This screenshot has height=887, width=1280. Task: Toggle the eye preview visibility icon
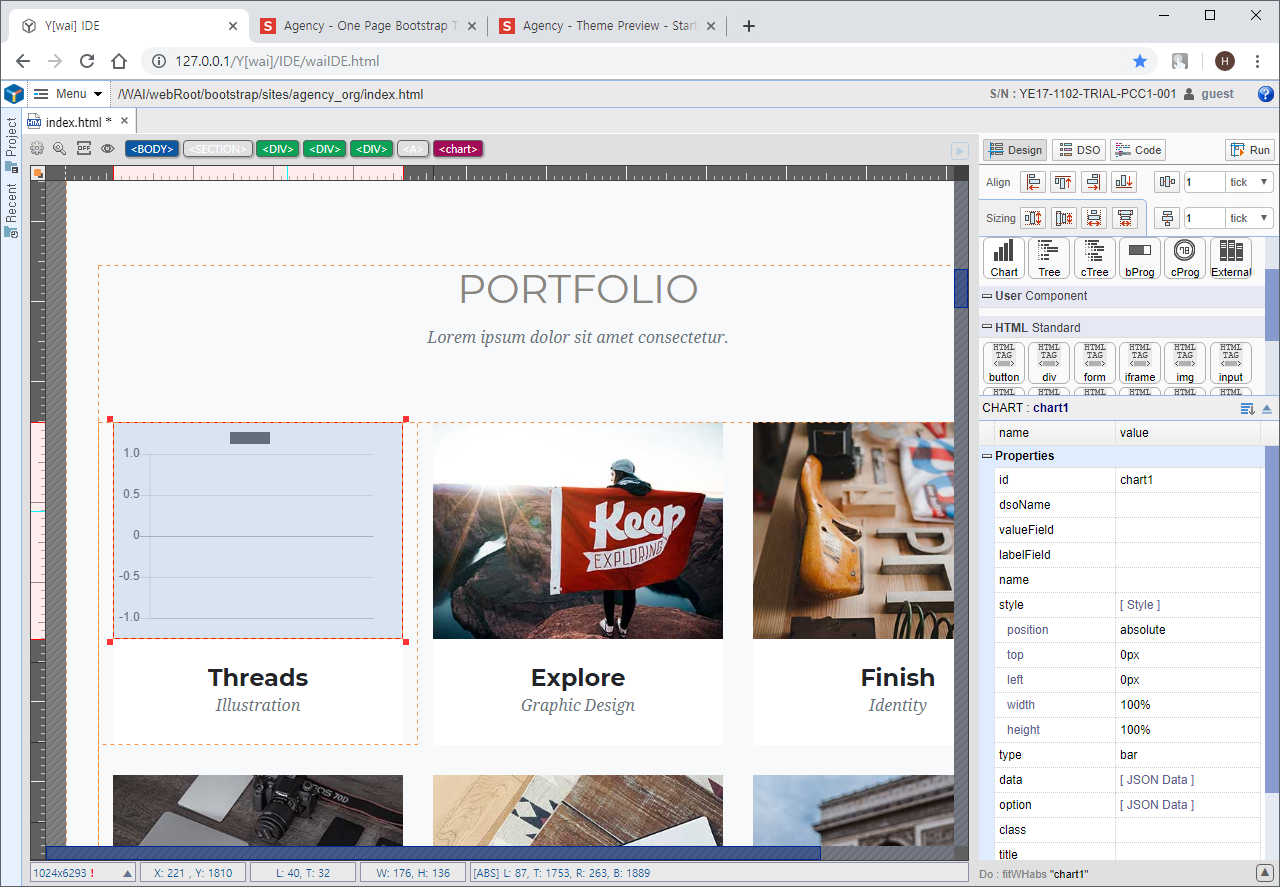pyautogui.click(x=107, y=149)
